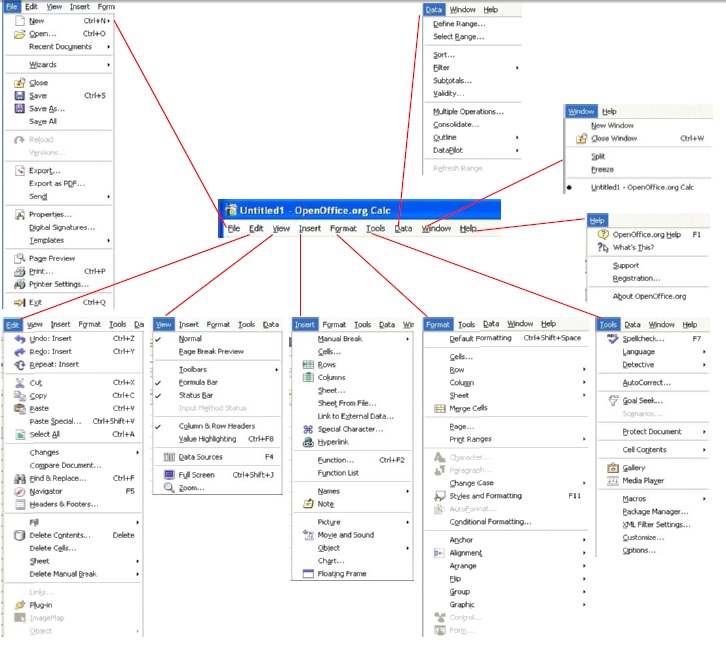Select the Untitled1 radio bullet in Window menu
The width and height of the screenshot is (726, 646).
(569, 188)
